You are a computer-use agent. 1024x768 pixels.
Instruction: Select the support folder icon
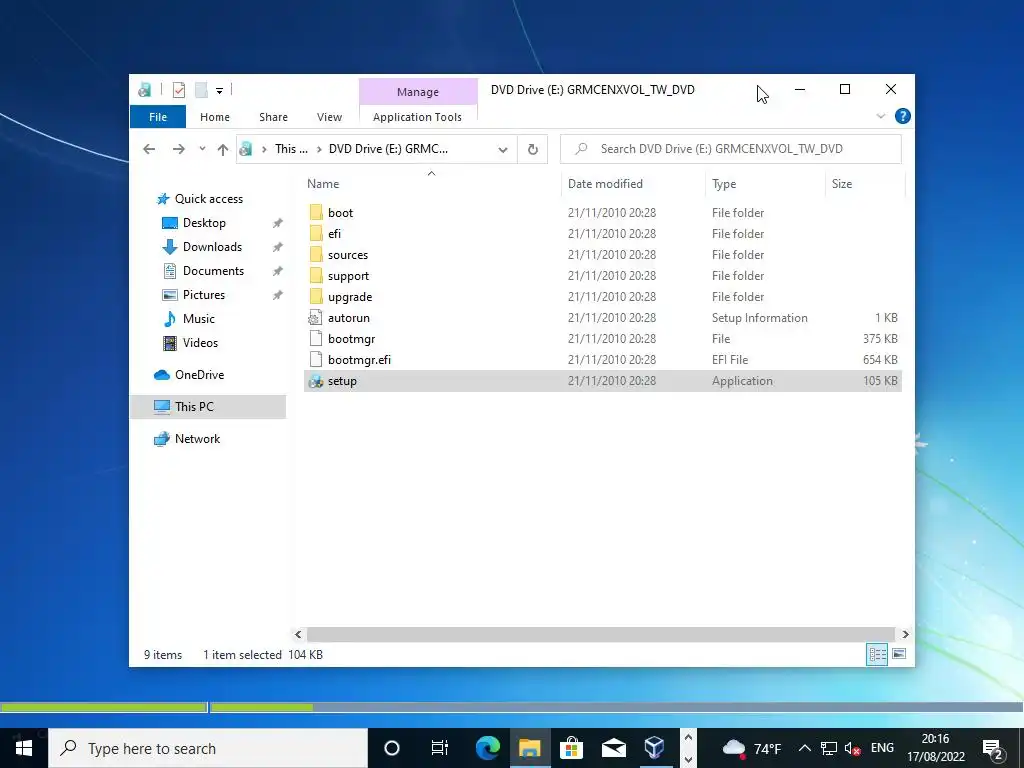[x=316, y=276]
